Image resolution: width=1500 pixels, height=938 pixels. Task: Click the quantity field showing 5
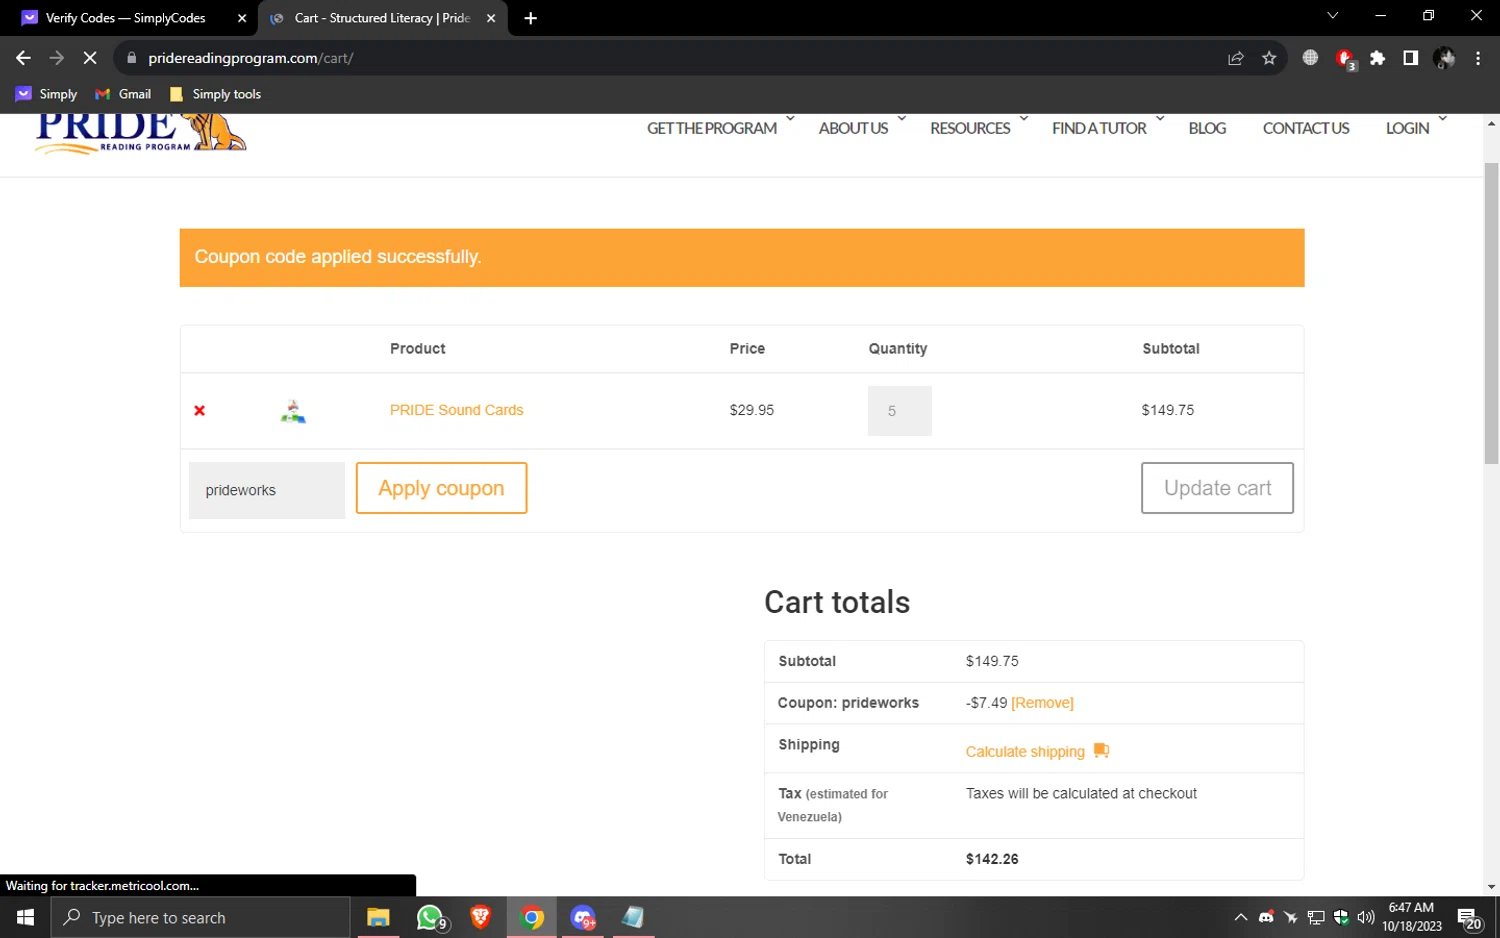coord(899,411)
